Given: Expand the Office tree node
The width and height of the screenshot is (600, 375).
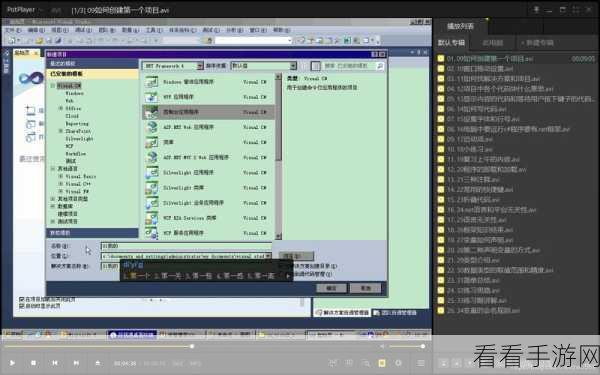Looking at the screenshot, I should point(60,108).
